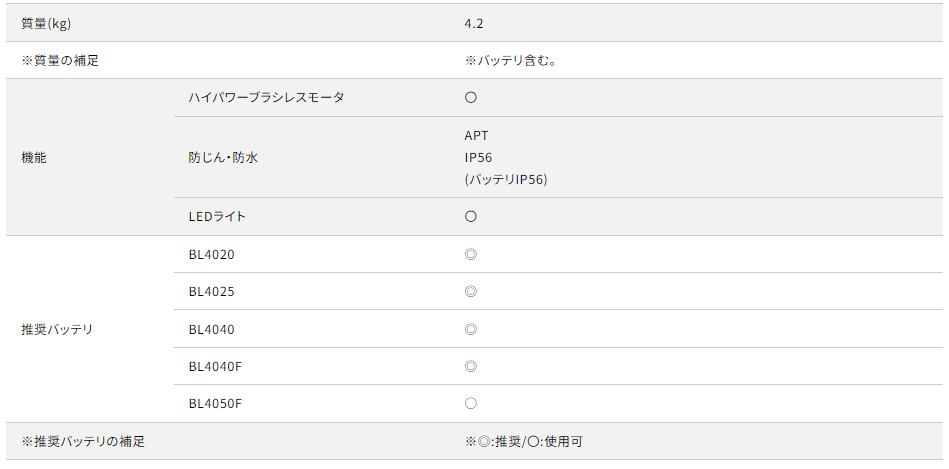Click the ※◎:推奨/○:使用可 legend text

coord(523,442)
